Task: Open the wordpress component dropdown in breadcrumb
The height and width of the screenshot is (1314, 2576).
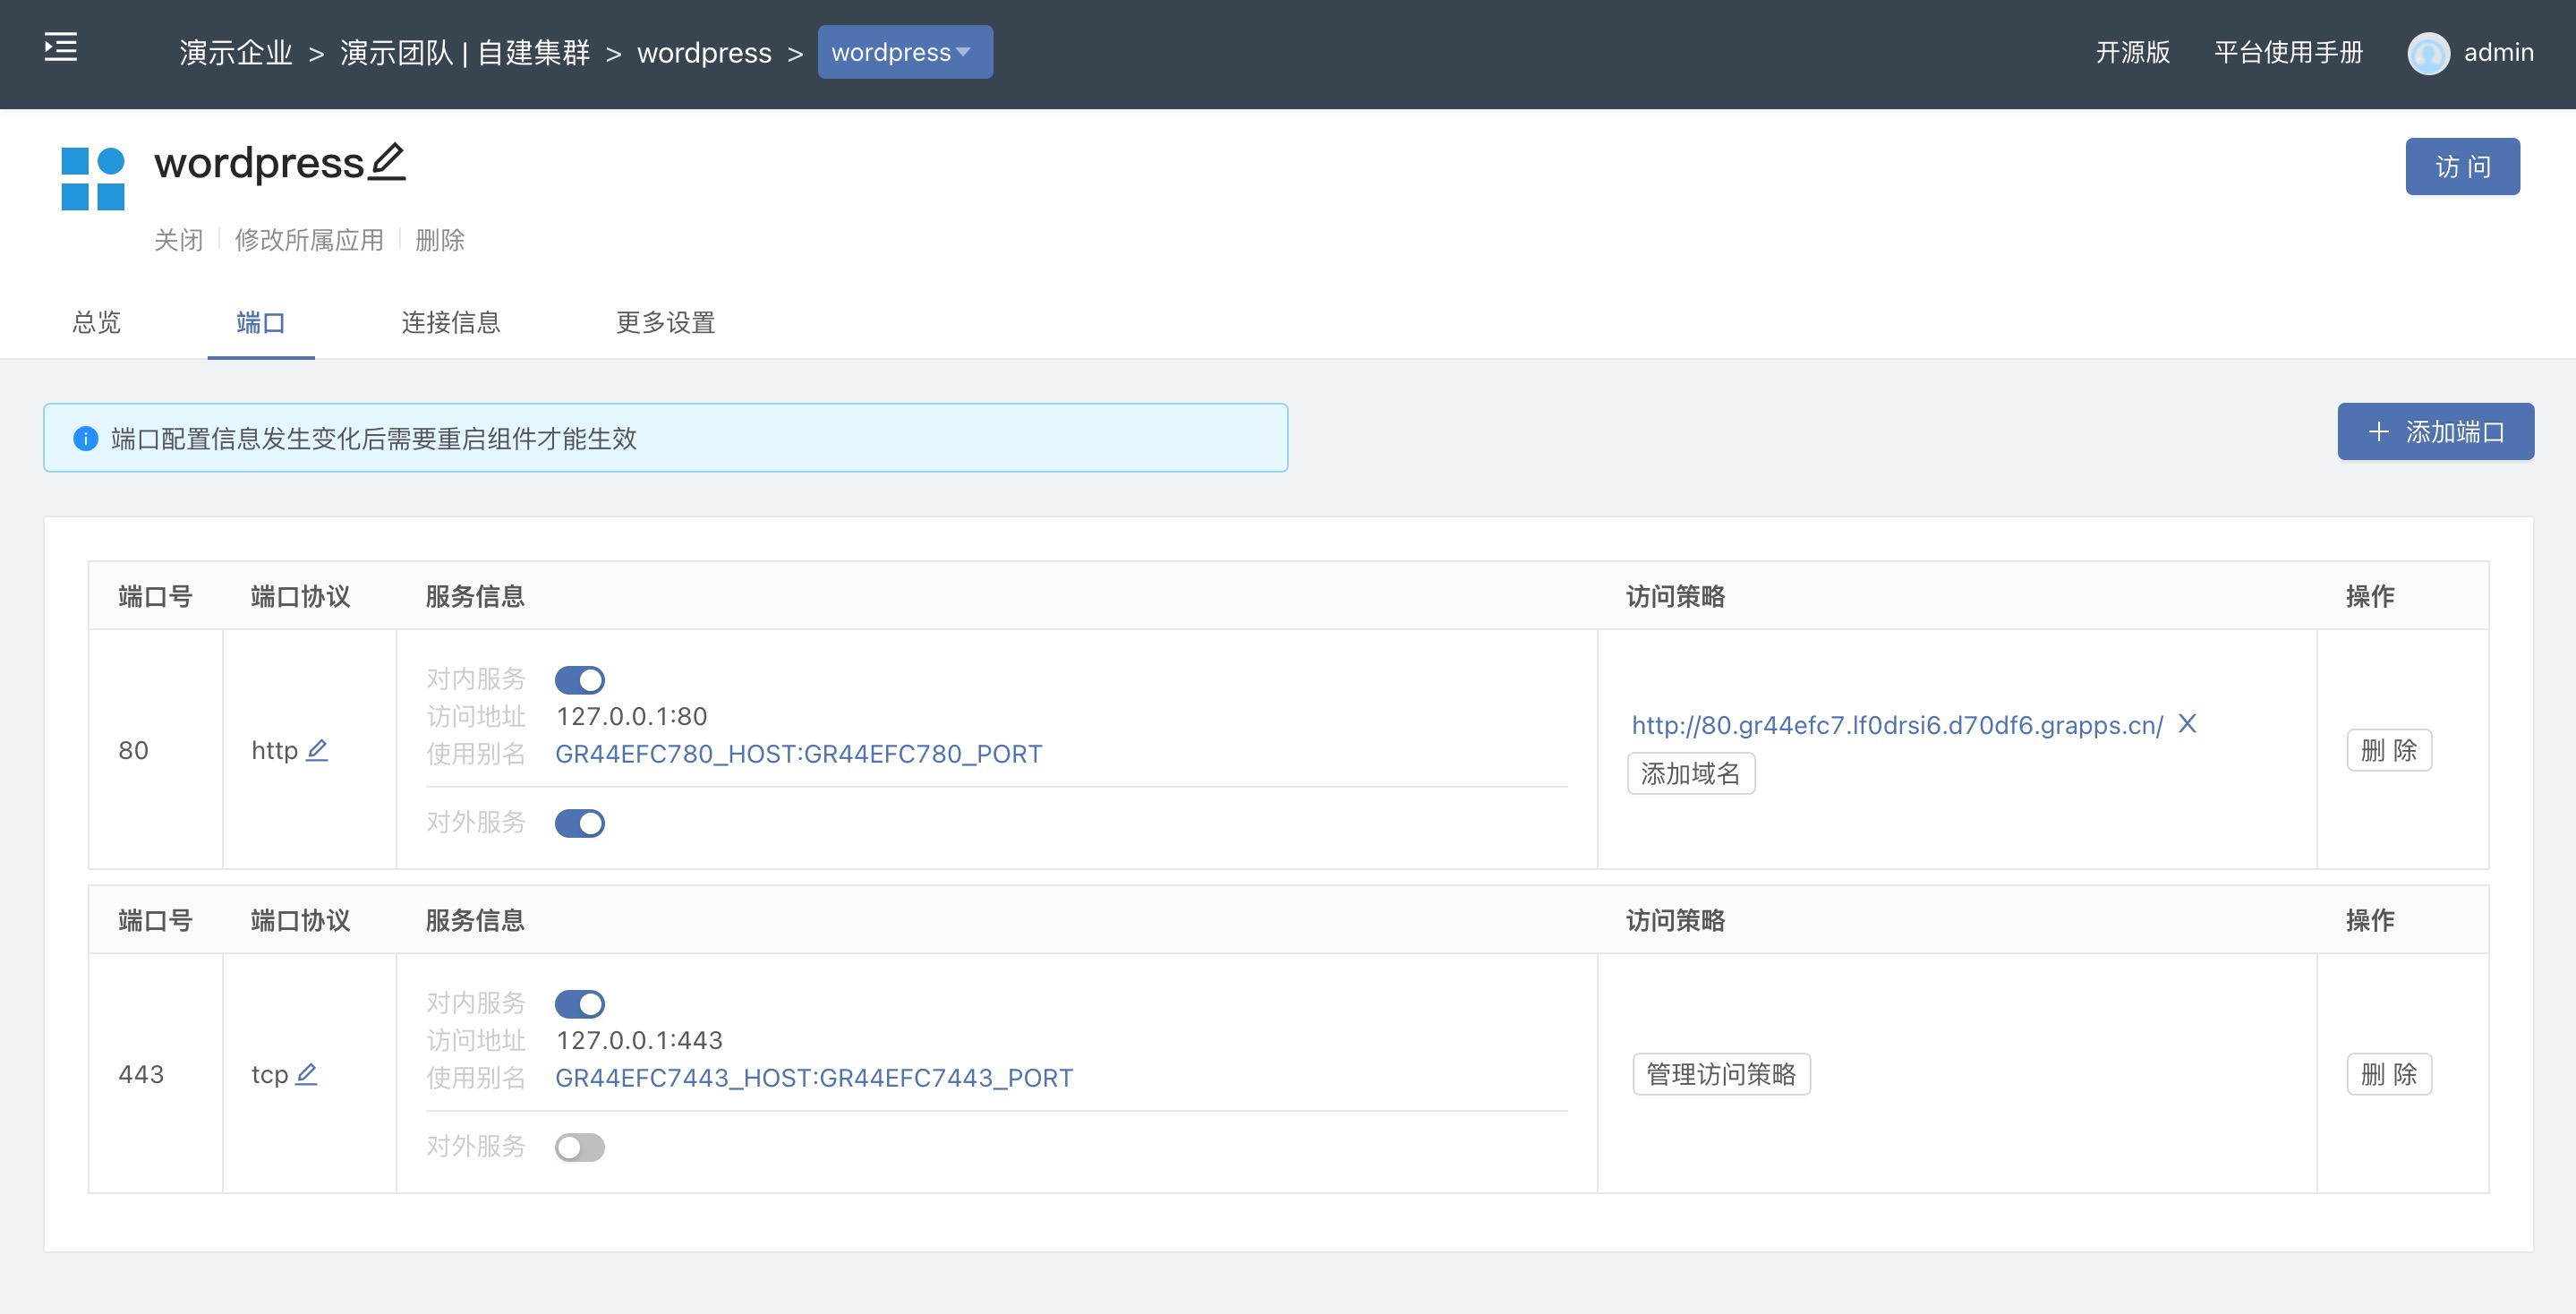Action: pos(904,52)
